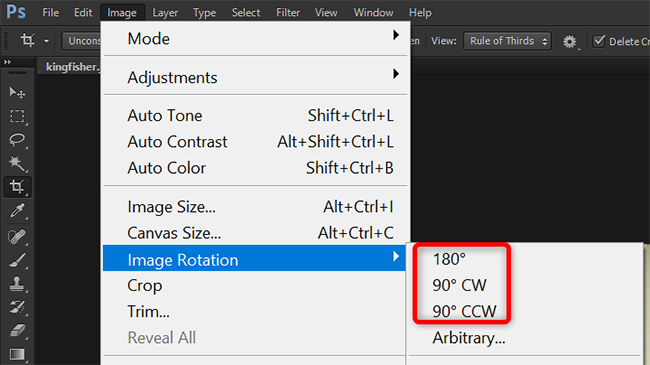Viewport: 650px width, 365px height.
Task: Apply Auto Contrast
Action: click(255, 141)
